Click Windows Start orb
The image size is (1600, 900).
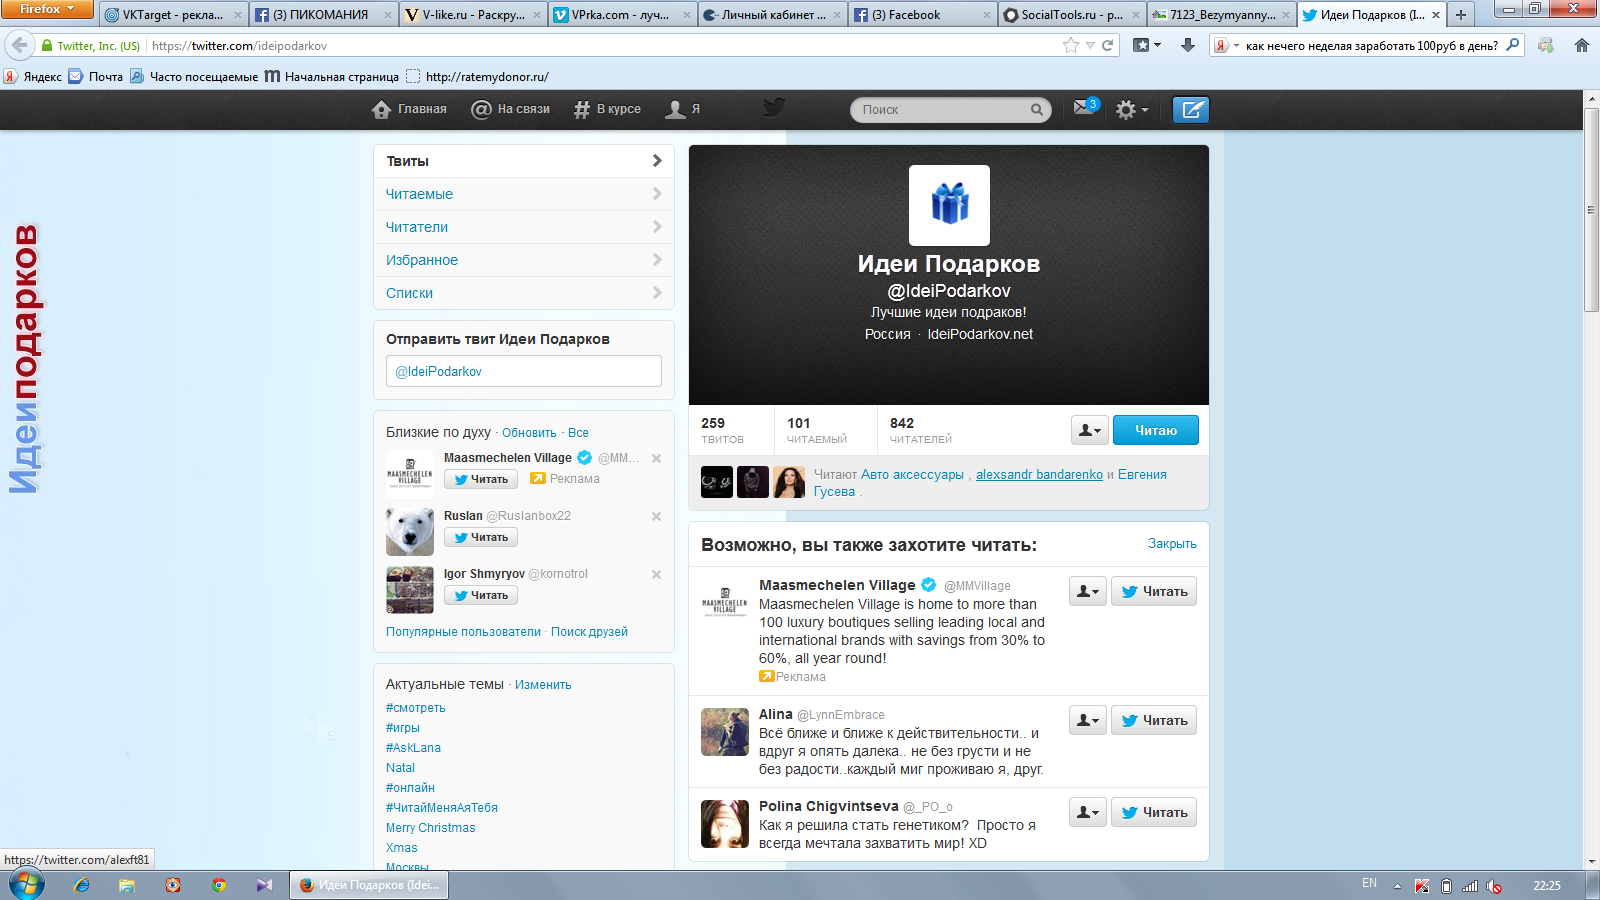pyautogui.click(x=27, y=885)
